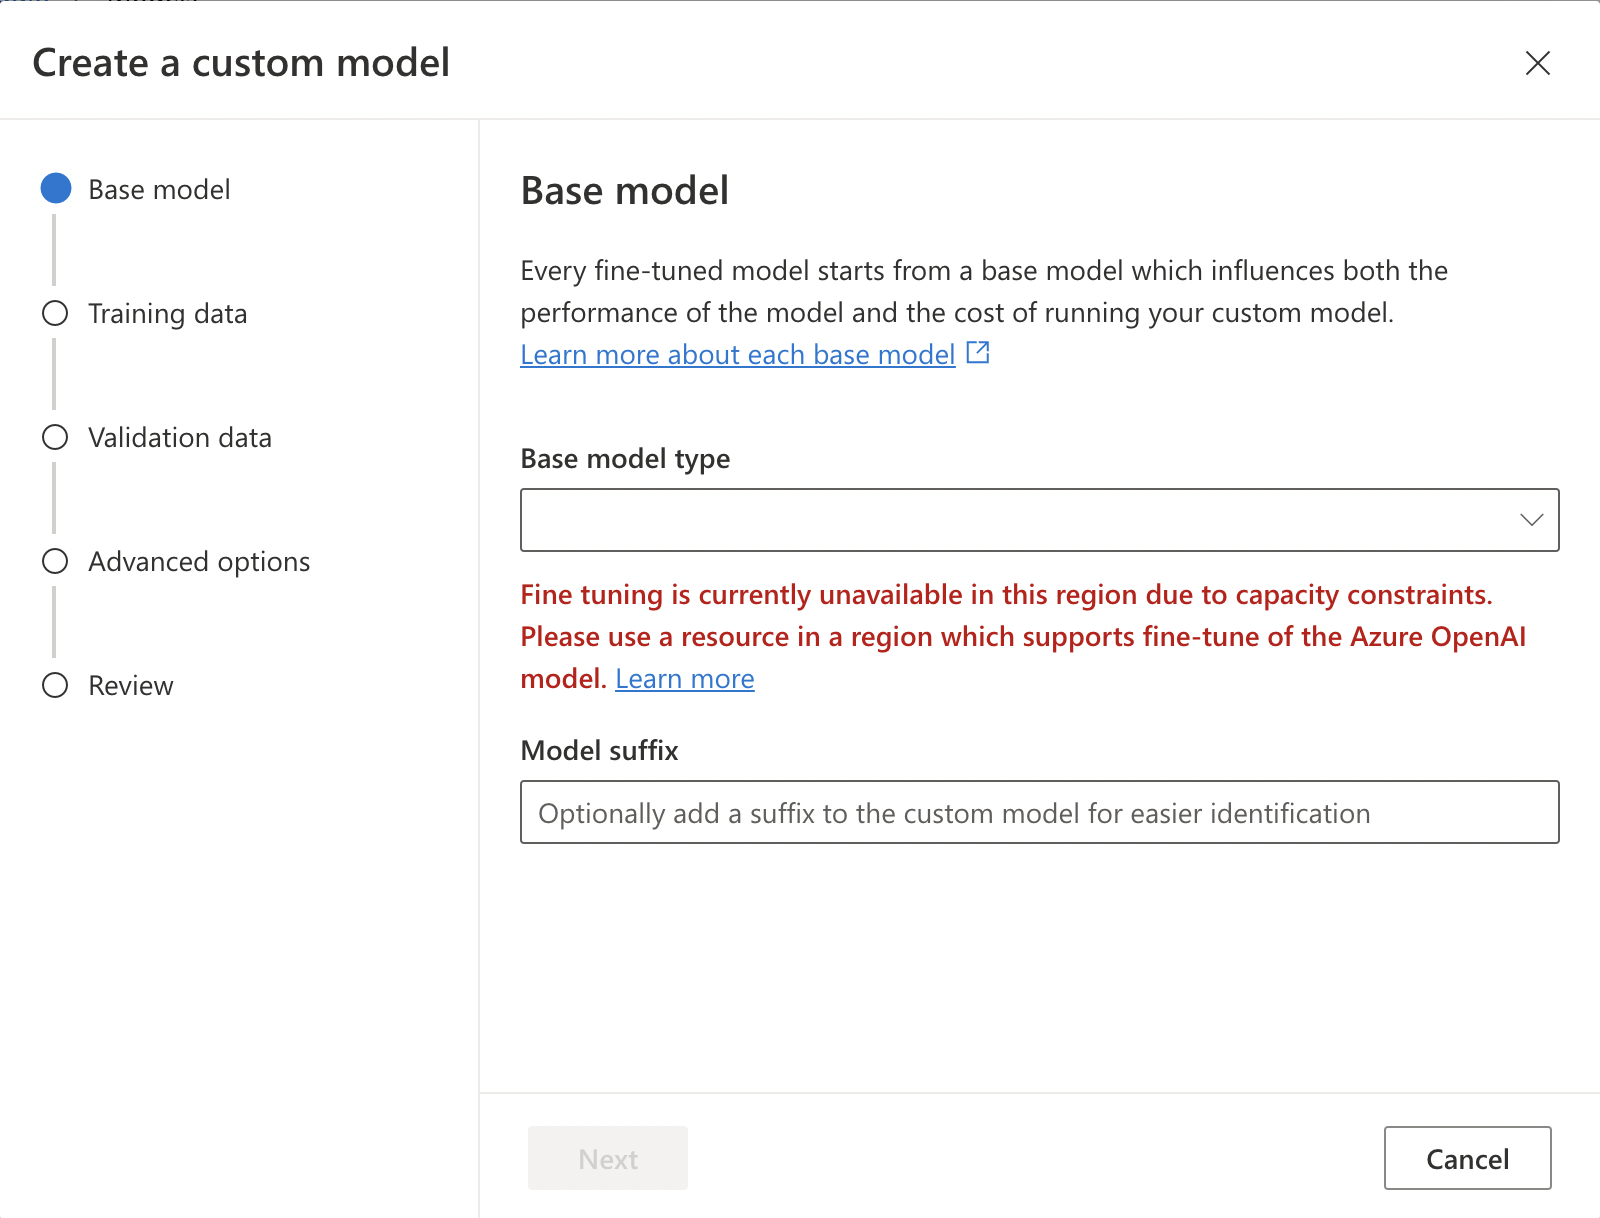Open Learn more about each base model link
Screen dimensions: 1600x1218
pyautogui.click(x=738, y=355)
